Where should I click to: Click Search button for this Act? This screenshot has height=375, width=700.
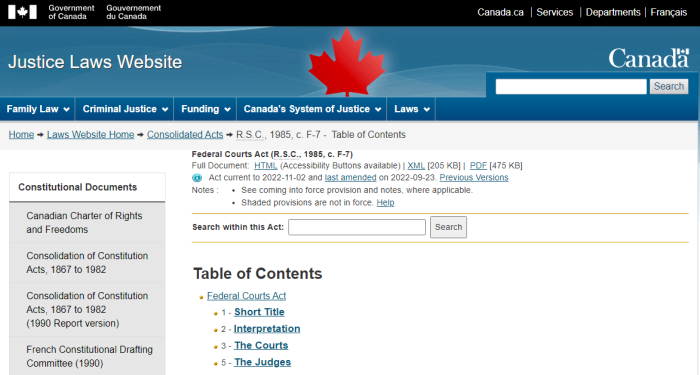[x=448, y=227]
